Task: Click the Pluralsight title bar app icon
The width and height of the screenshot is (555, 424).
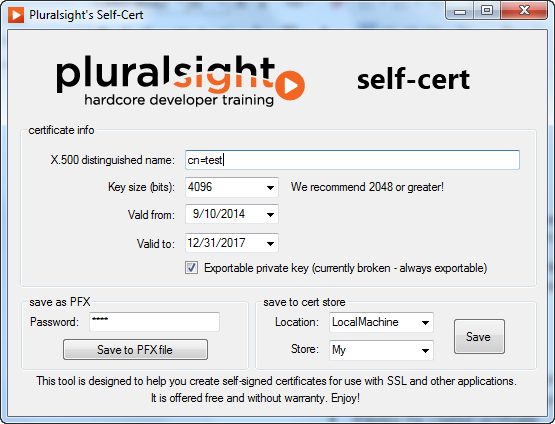Action: click(x=16, y=15)
